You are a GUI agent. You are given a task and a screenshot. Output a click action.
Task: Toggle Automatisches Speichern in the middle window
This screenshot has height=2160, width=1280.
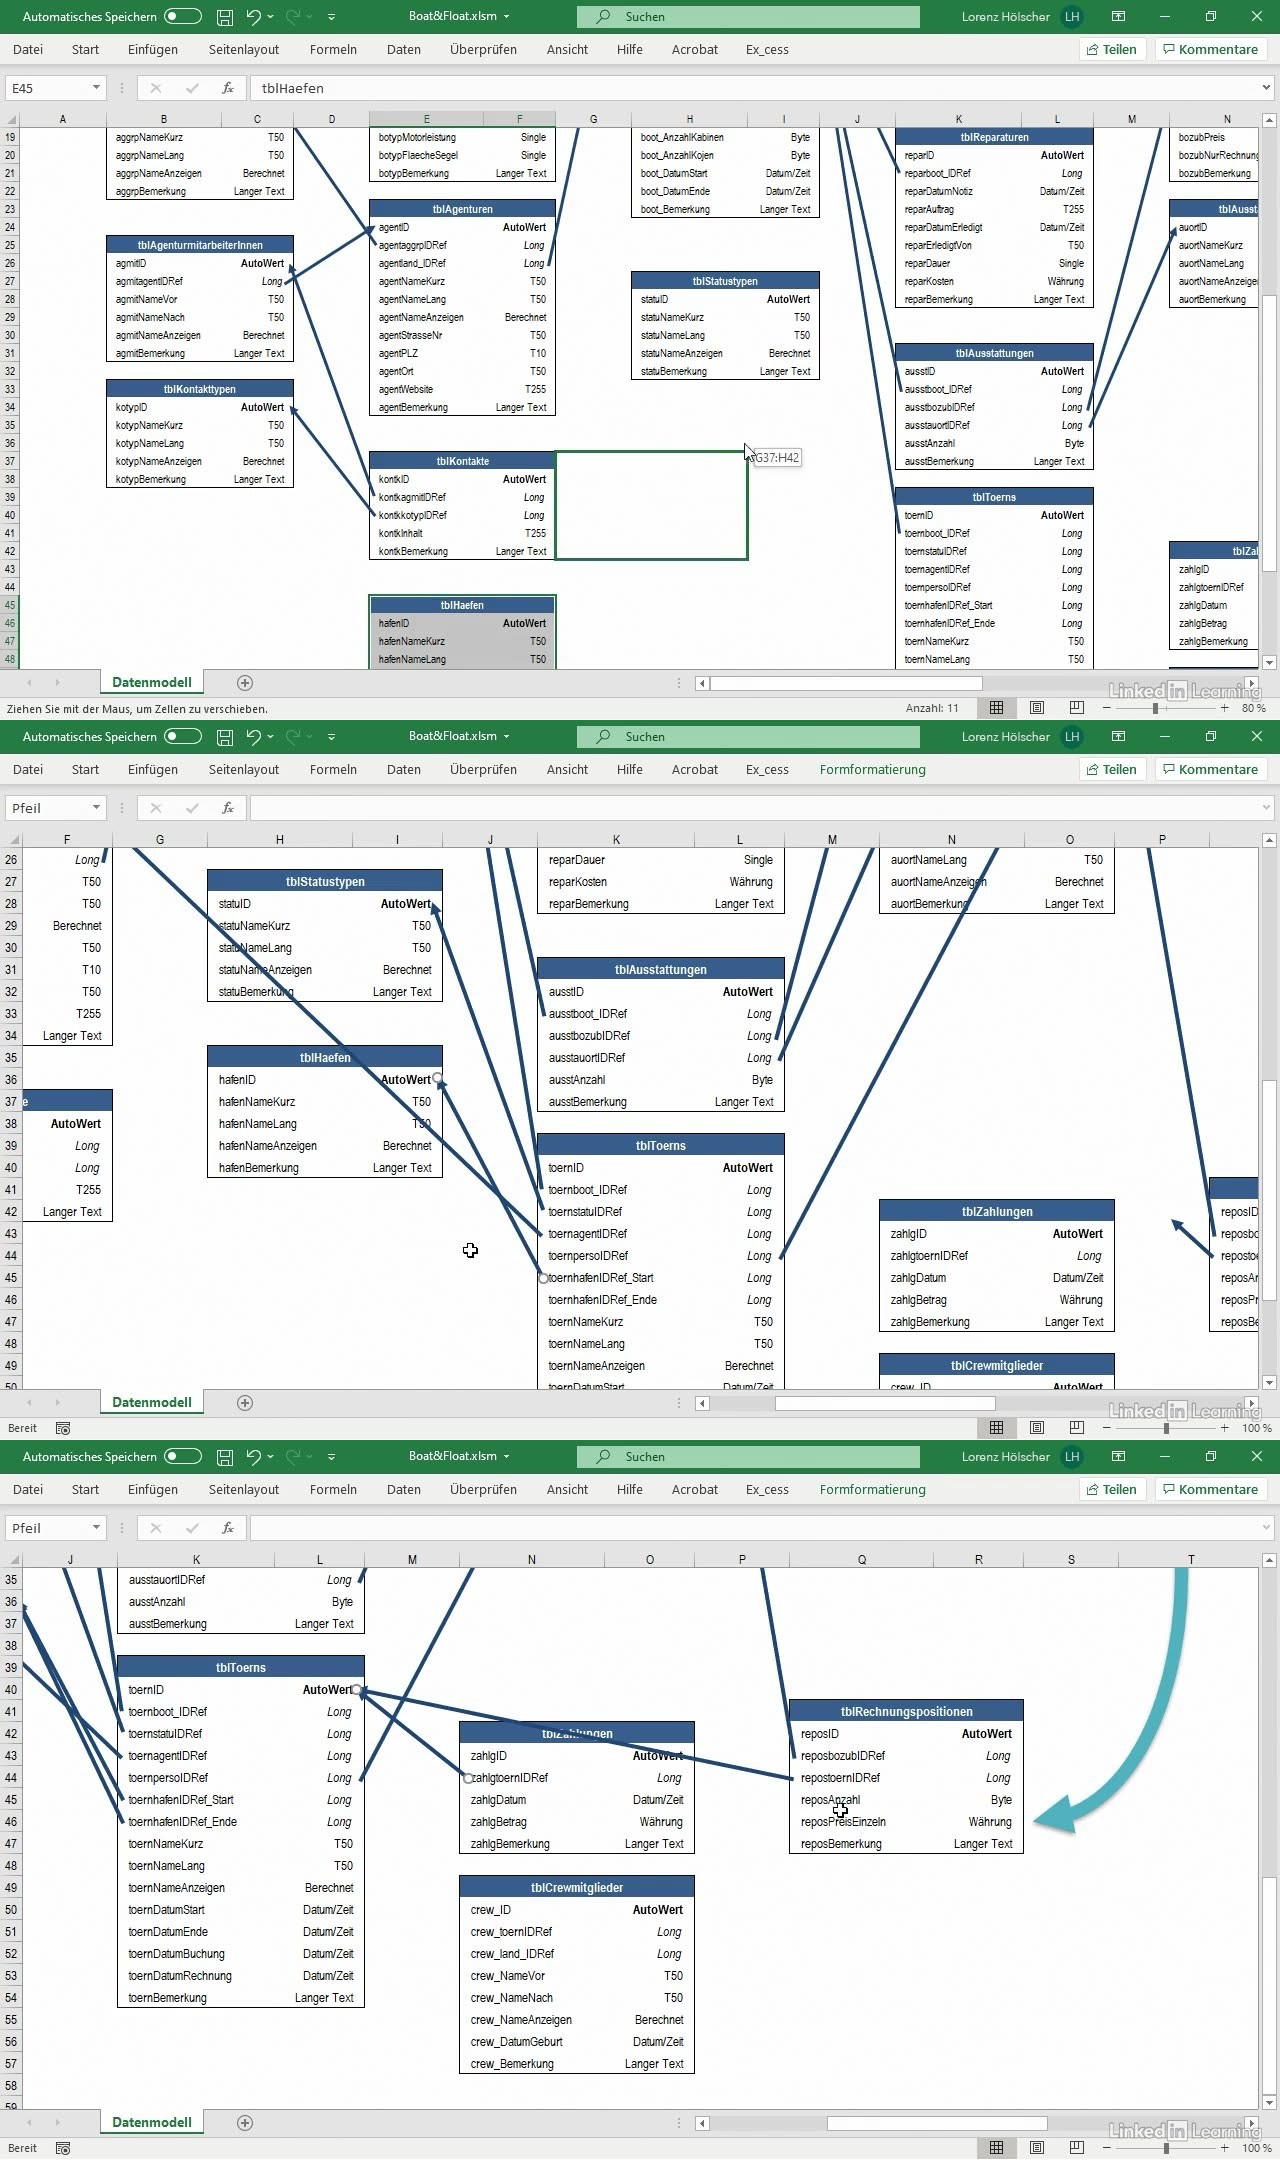tap(183, 737)
